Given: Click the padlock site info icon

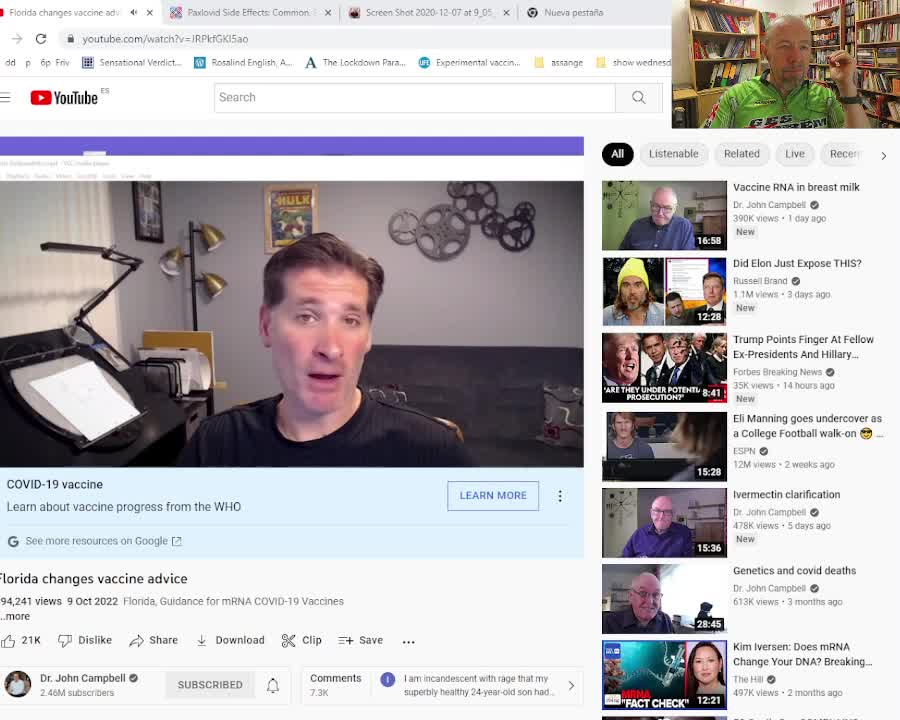Looking at the screenshot, I should (71, 38).
